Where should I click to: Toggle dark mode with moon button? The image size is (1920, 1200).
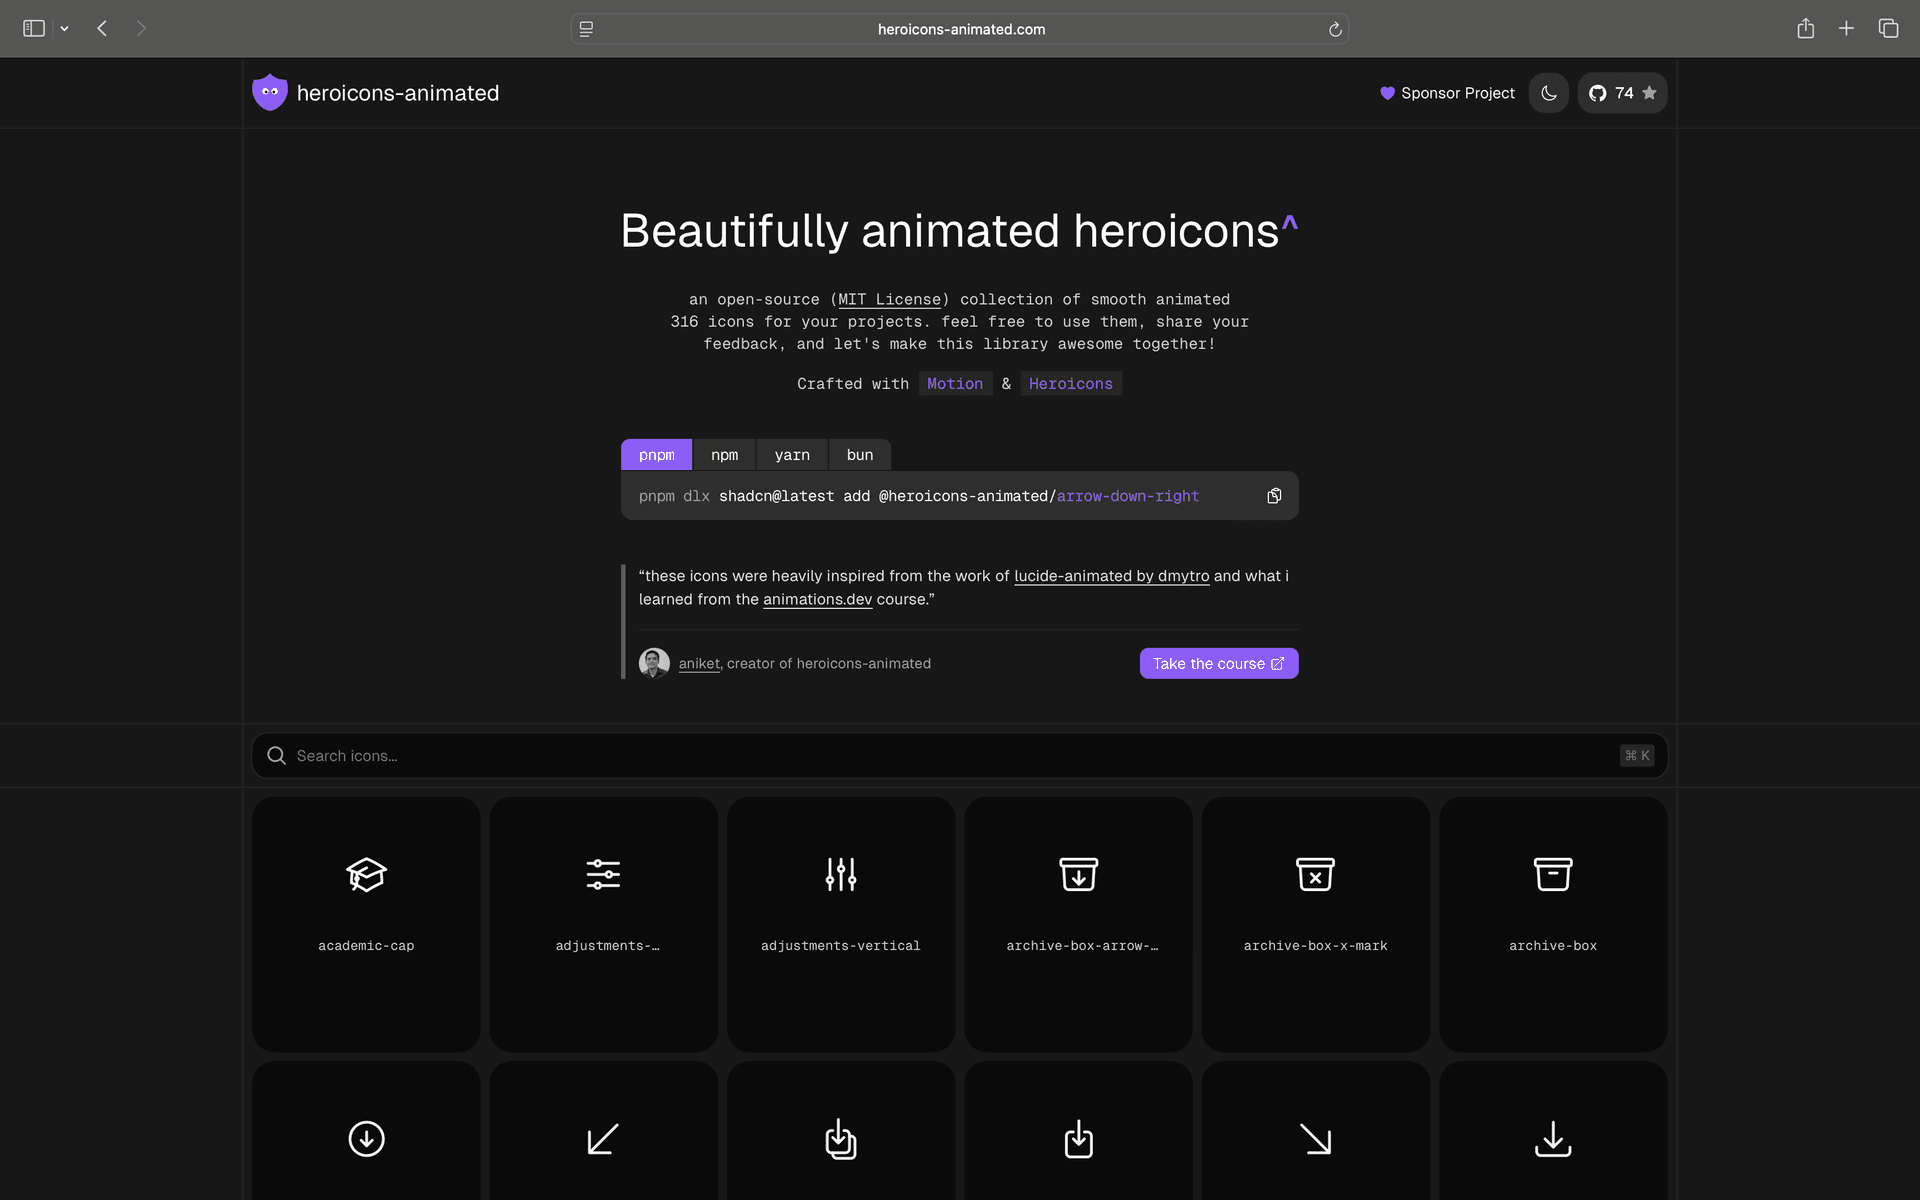[1548, 93]
